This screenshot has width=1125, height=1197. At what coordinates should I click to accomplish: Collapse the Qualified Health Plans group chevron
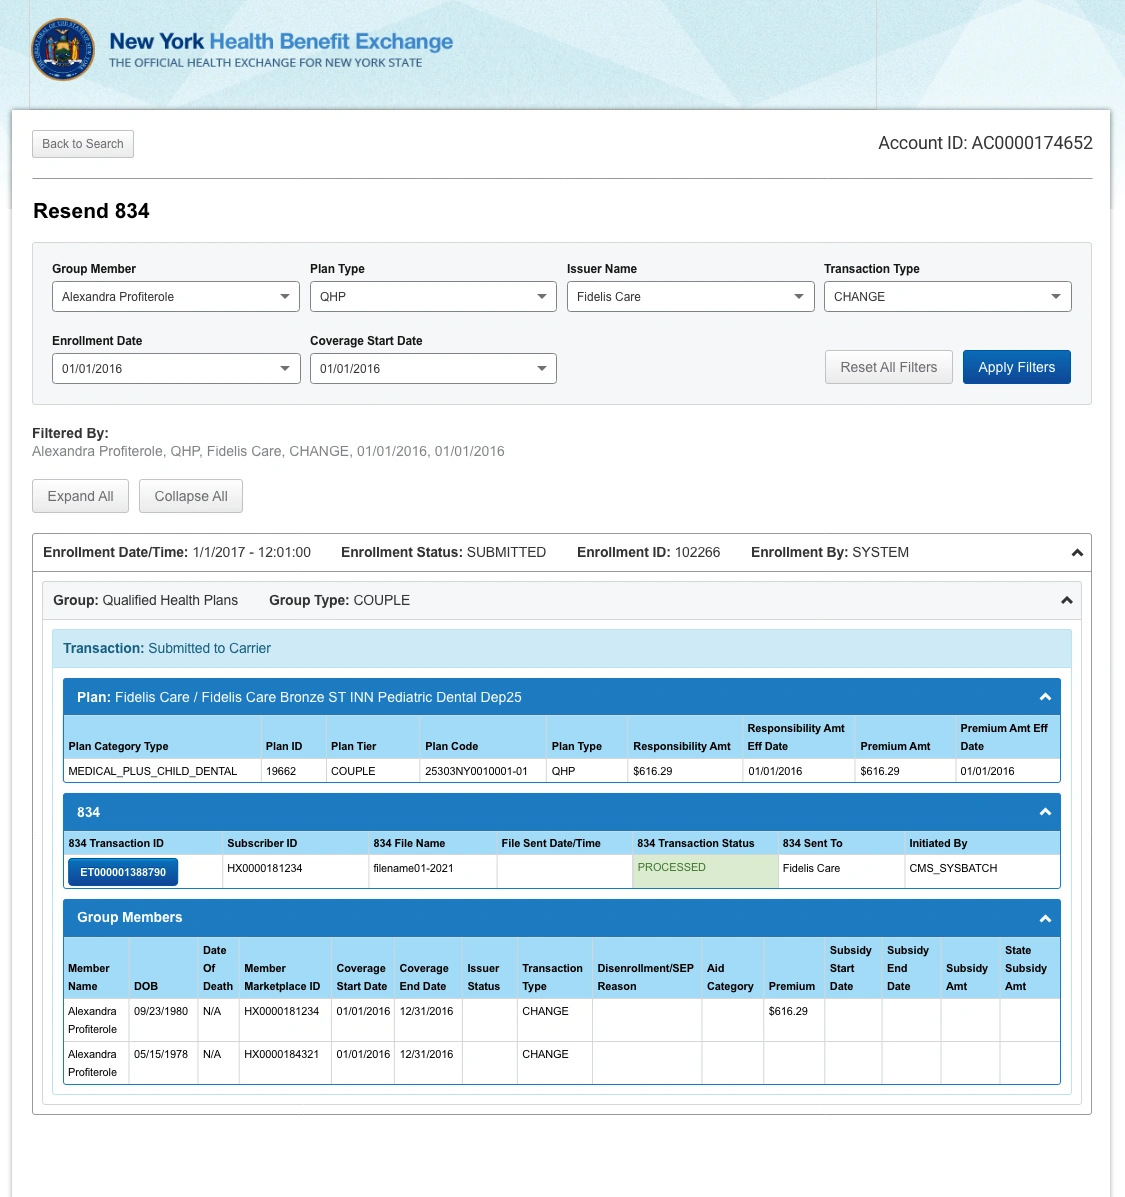click(x=1066, y=600)
